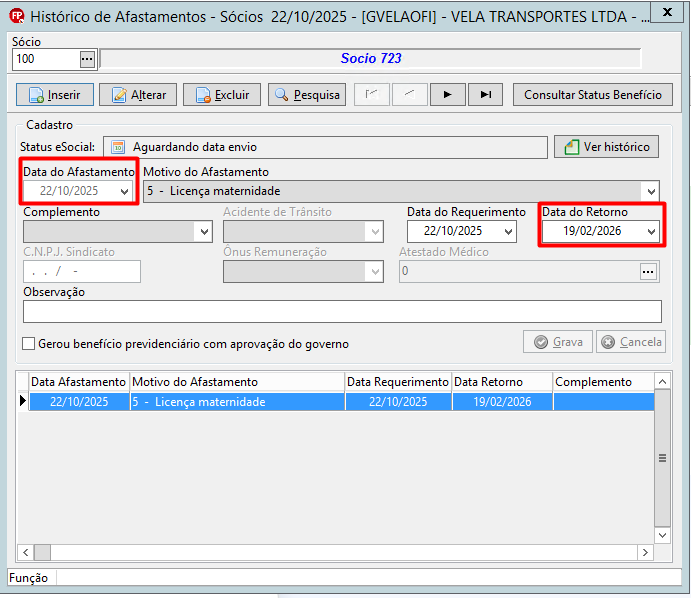Close the Histórico de Afastamentos window
The image size is (691, 598).
pyautogui.click(x=667, y=12)
